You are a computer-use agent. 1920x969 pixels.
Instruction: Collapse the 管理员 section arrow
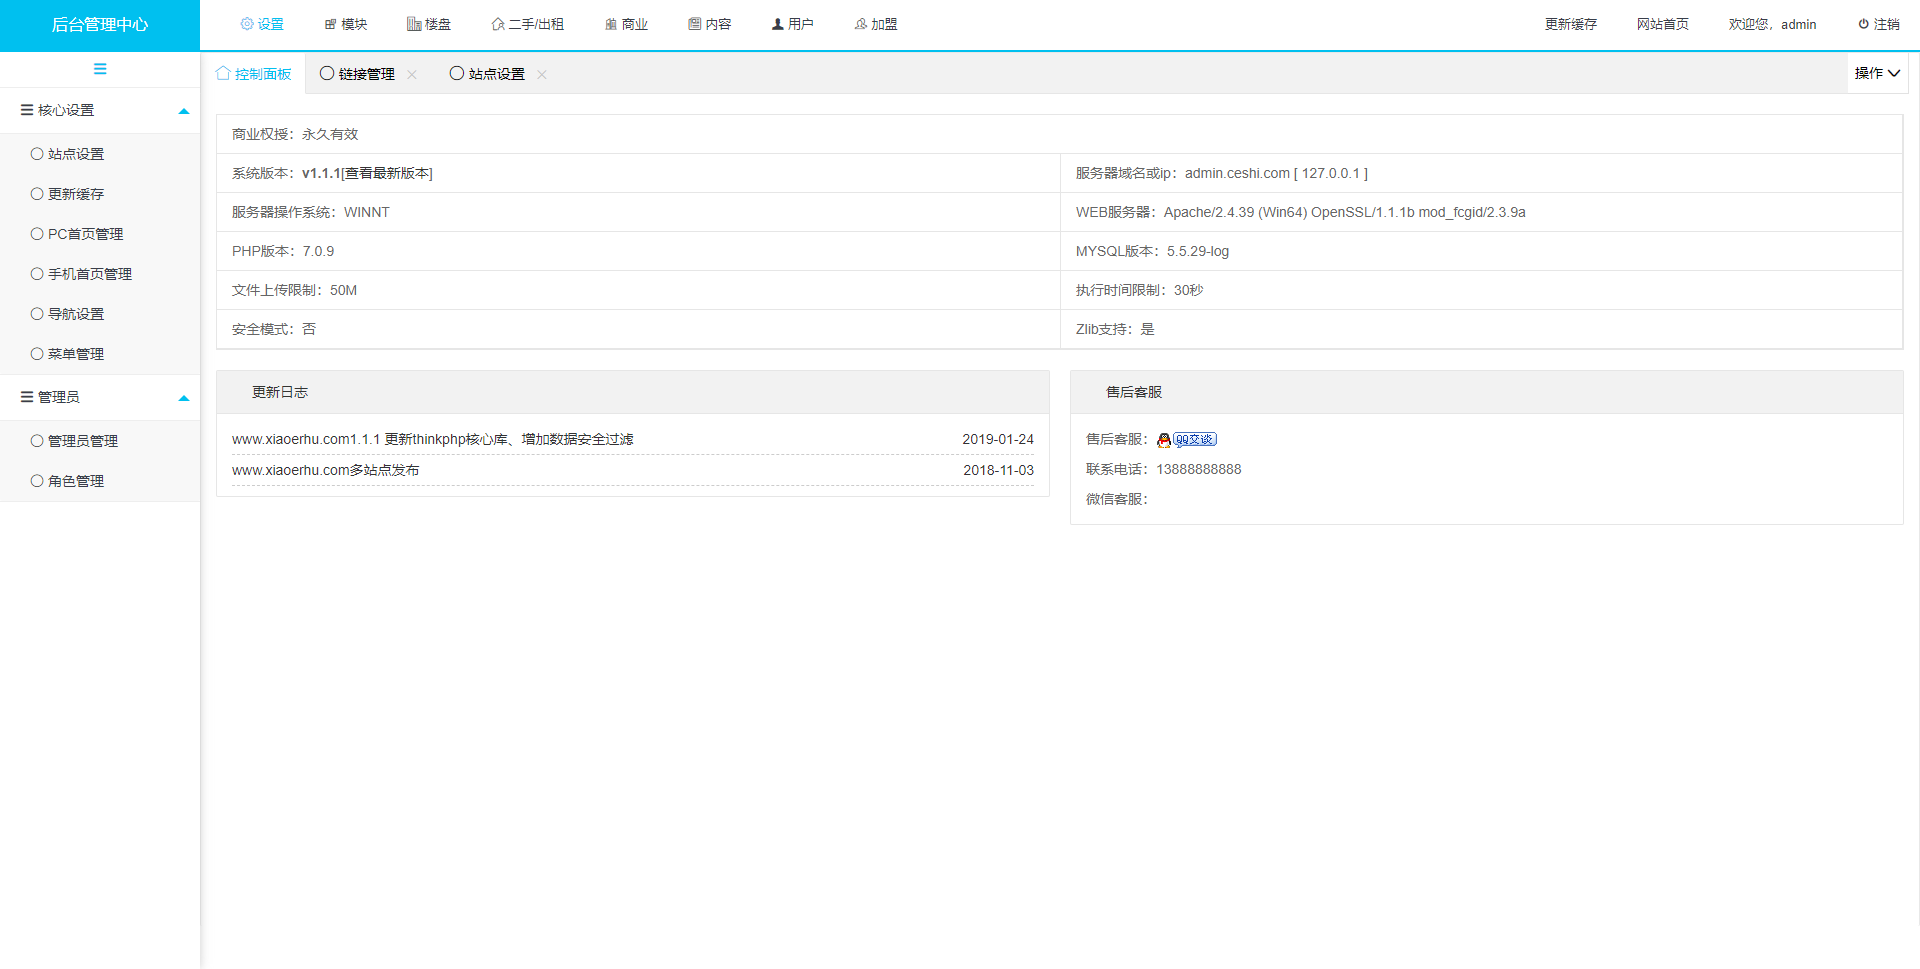click(x=184, y=398)
